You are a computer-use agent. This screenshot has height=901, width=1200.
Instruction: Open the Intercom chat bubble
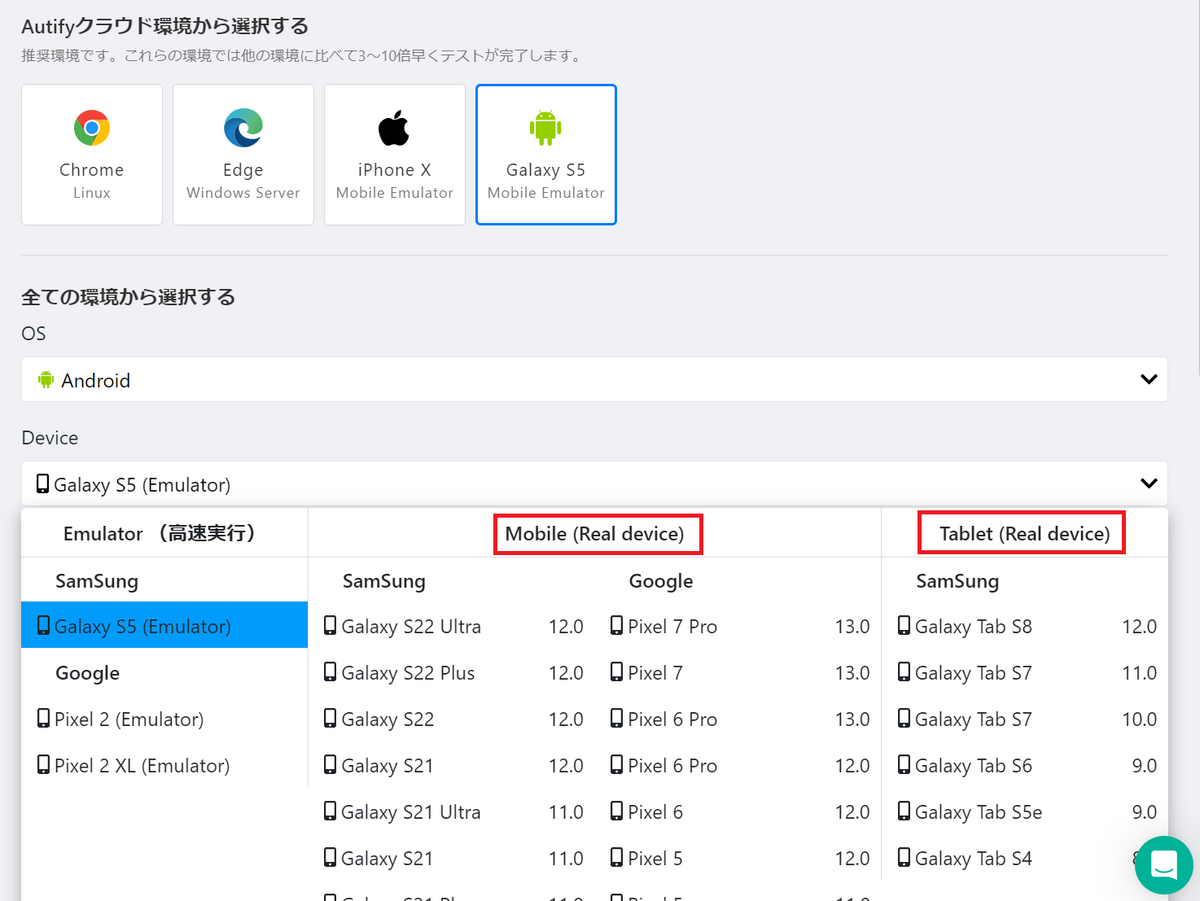point(1164,865)
